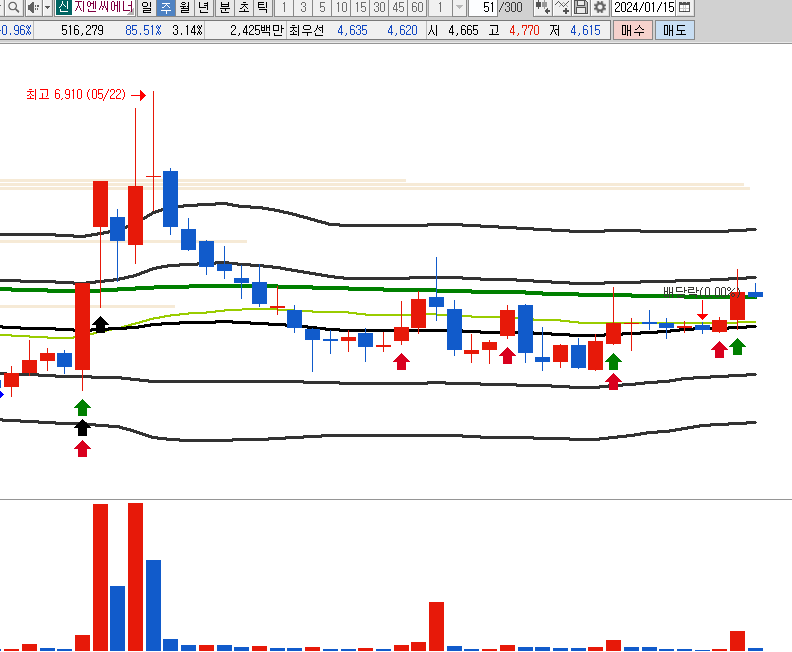Open chart settings gear icon
This screenshot has width=792, height=652.
[600, 8]
